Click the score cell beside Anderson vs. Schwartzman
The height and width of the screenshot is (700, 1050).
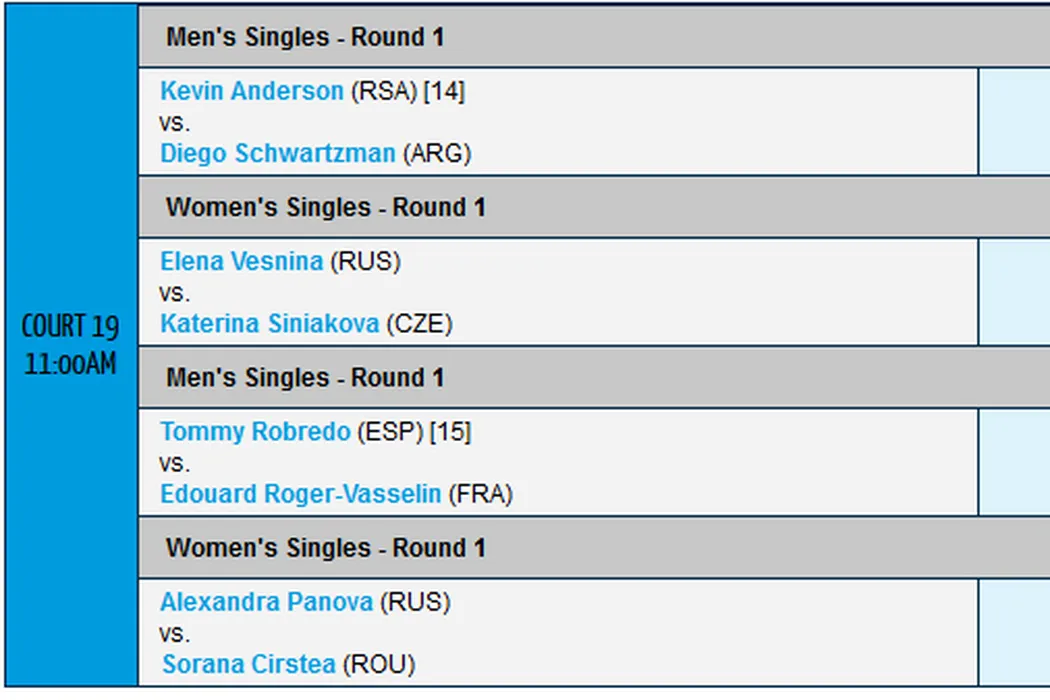coord(1013,122)
